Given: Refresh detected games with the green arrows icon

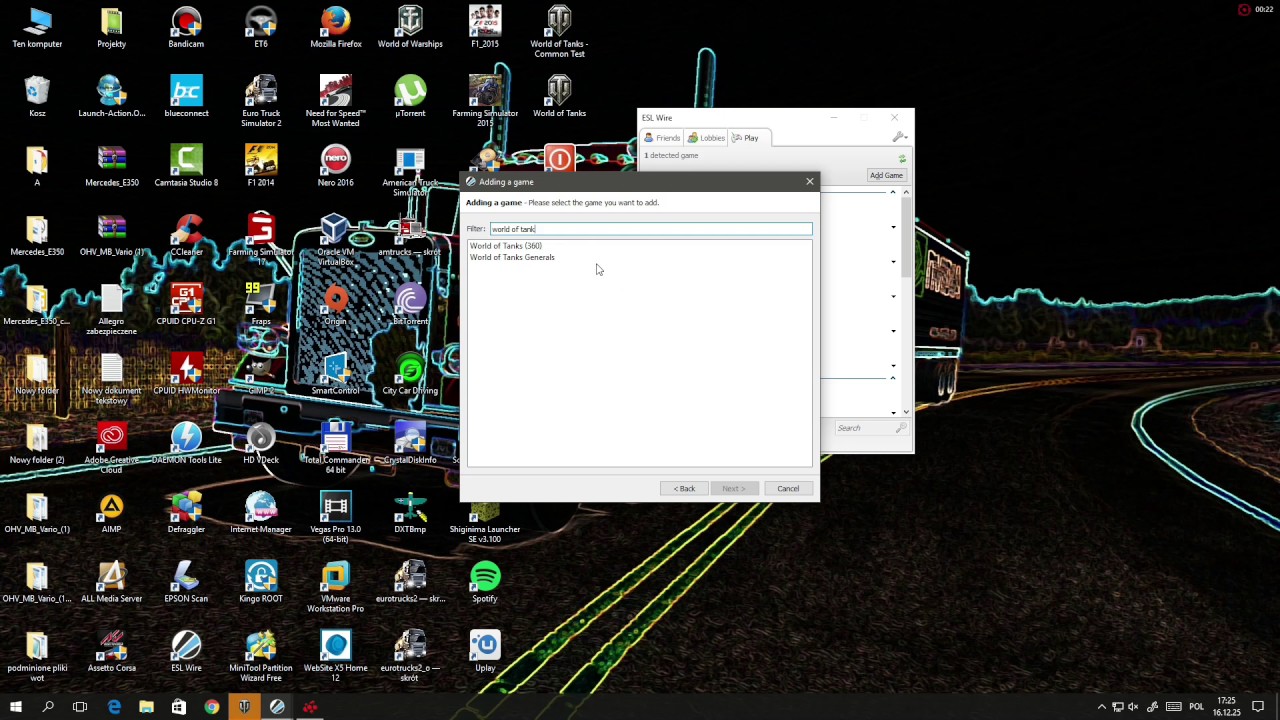Looking at the screenshot, I should (x=902, y=158).
